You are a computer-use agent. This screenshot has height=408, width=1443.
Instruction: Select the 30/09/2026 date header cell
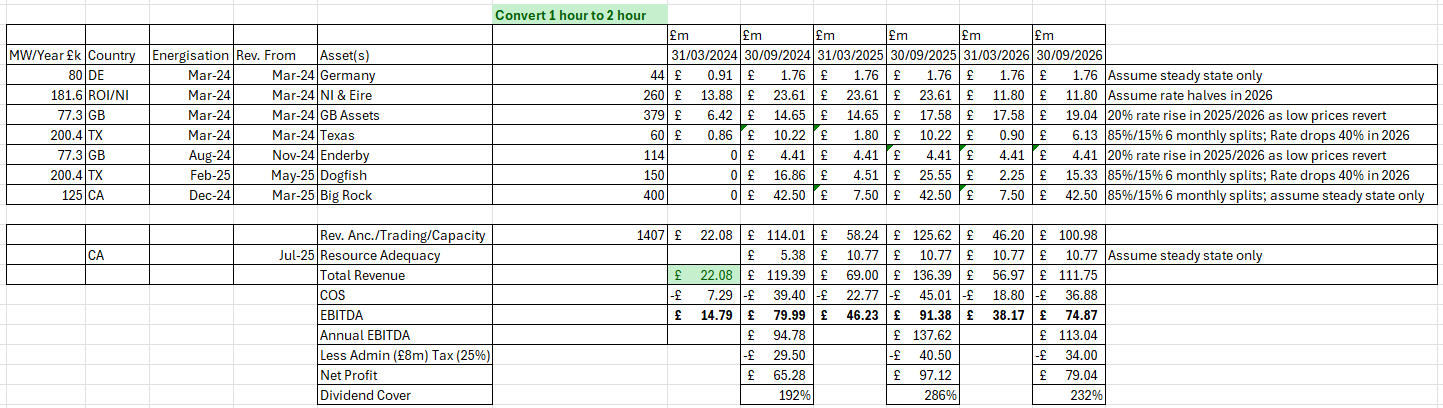tap(1069, 55)
